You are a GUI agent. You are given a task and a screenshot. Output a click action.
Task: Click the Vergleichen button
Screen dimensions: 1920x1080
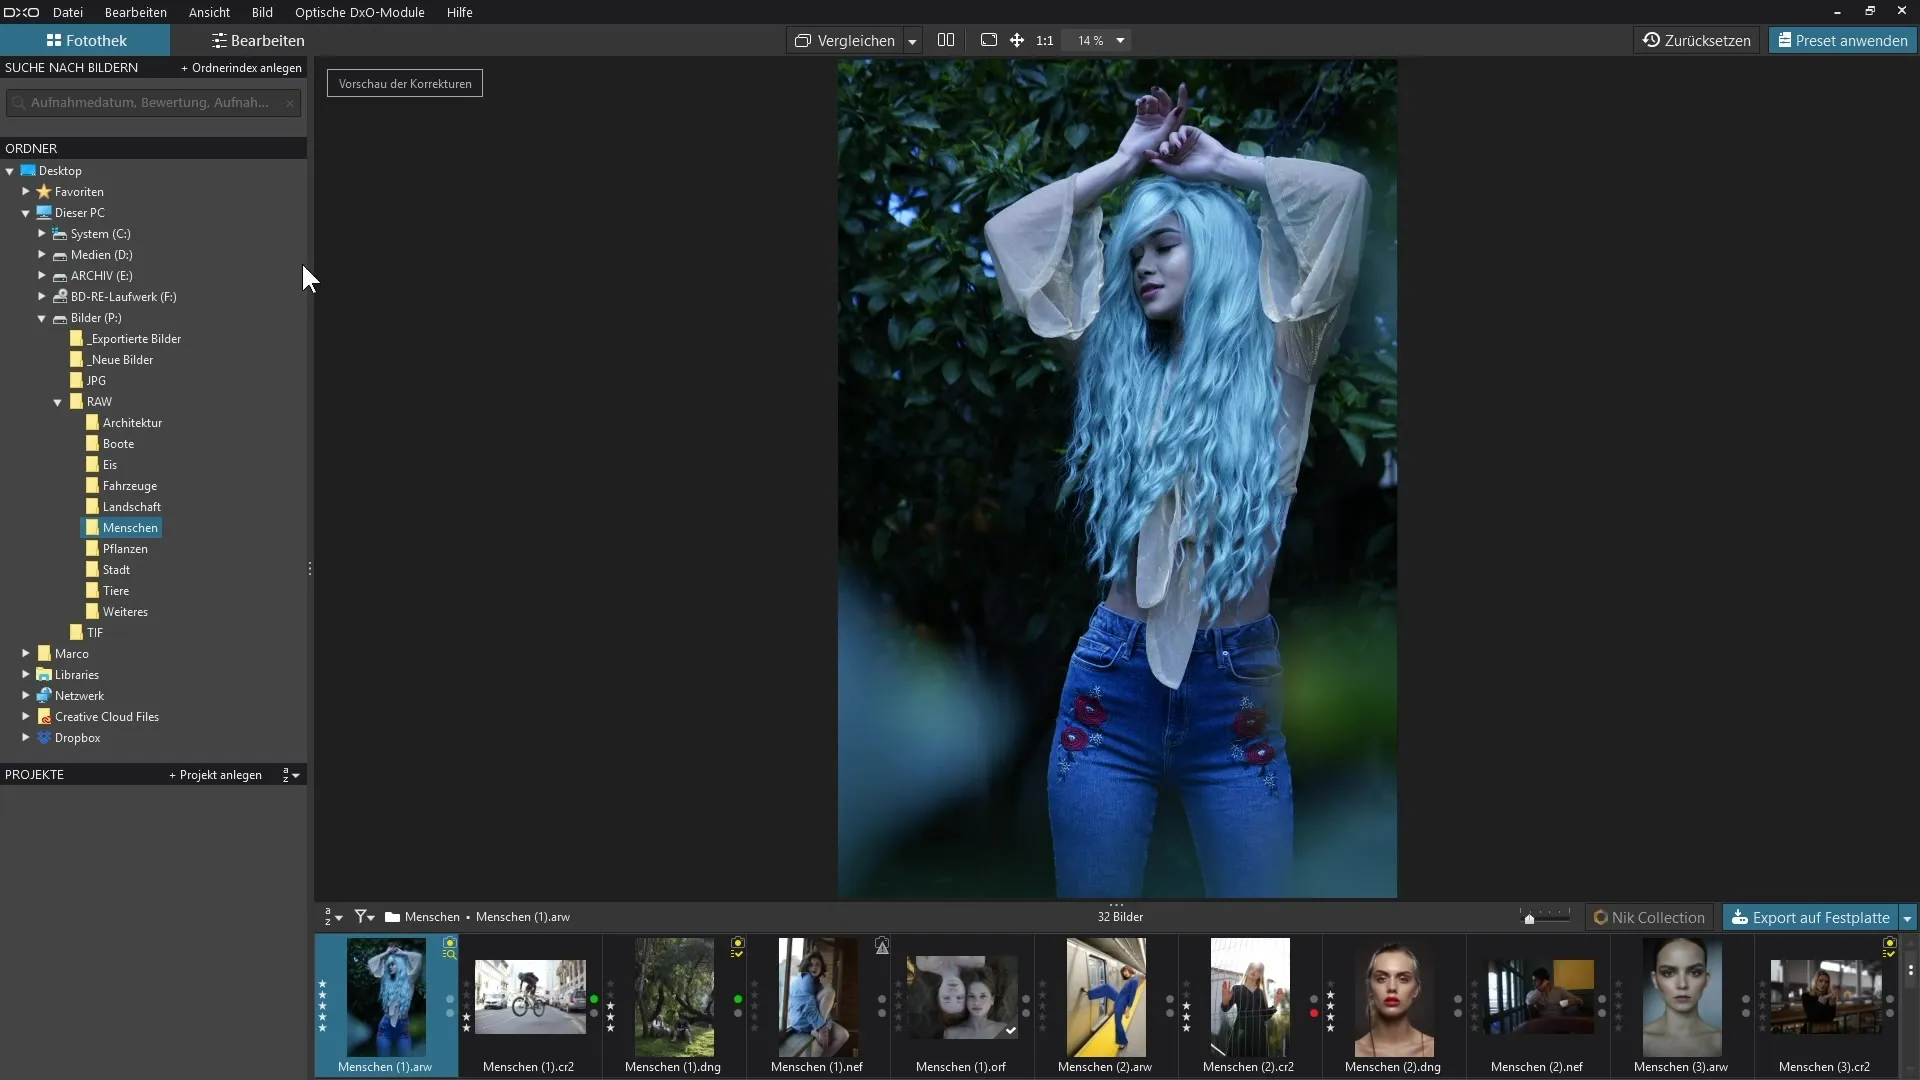coord(845,41)
